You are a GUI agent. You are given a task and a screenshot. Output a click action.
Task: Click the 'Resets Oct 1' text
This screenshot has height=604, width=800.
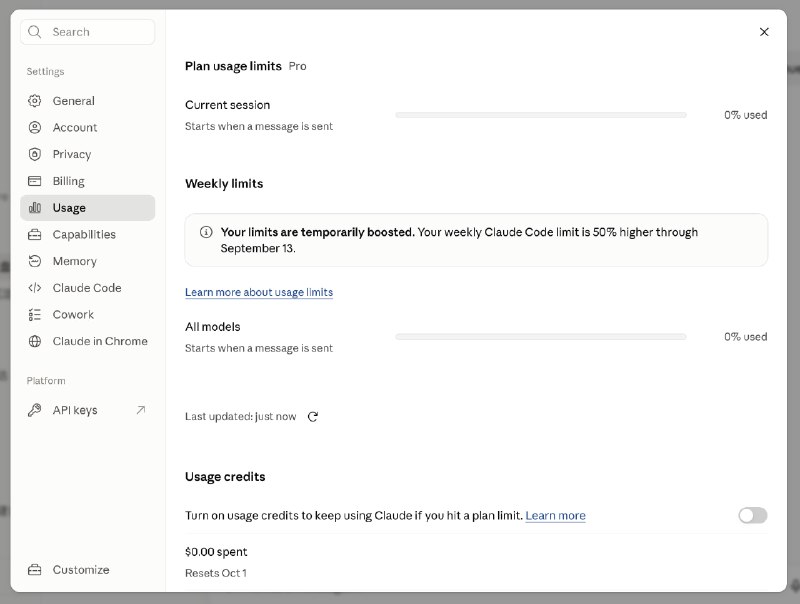tap(216, 573)
